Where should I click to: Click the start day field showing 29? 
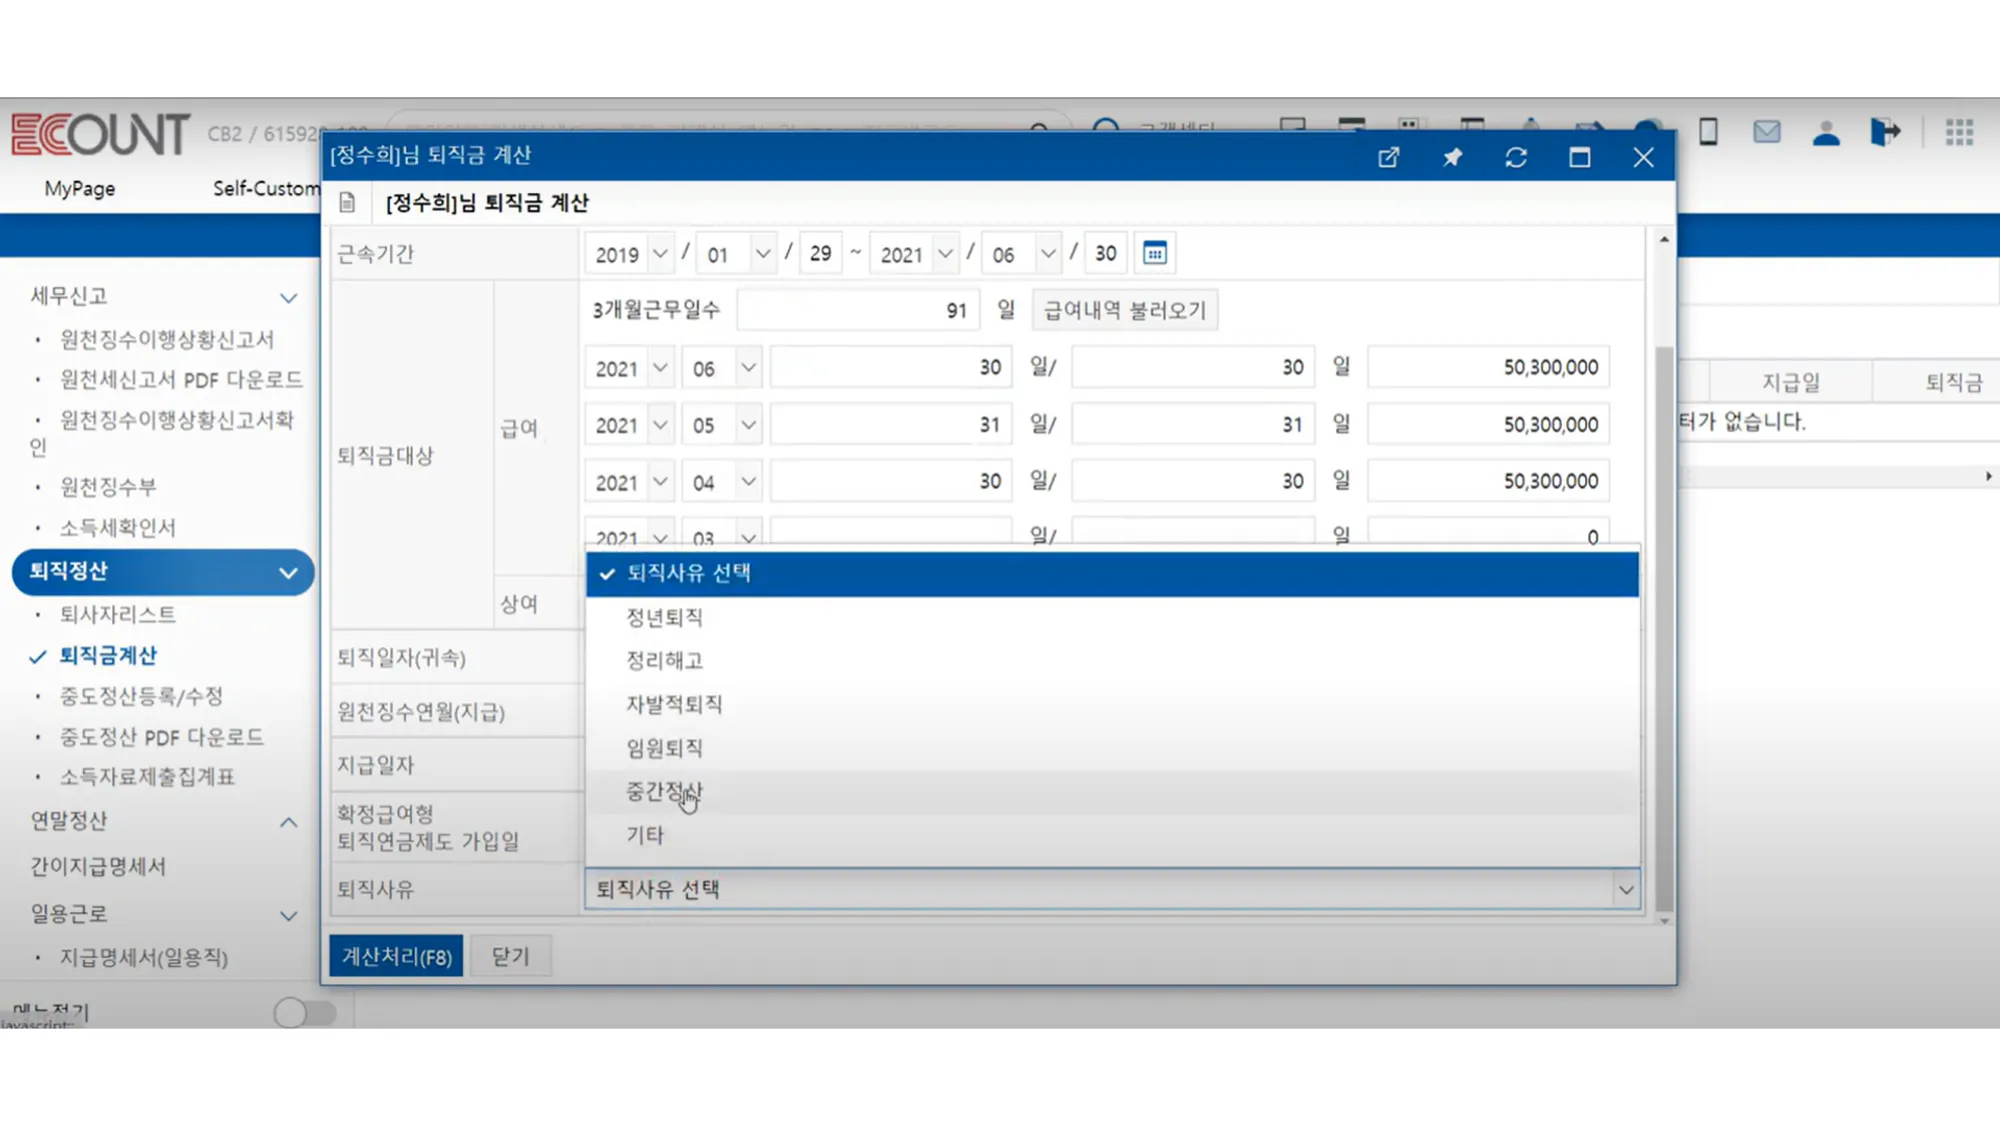pyautogui.click(x=820, y=254)
